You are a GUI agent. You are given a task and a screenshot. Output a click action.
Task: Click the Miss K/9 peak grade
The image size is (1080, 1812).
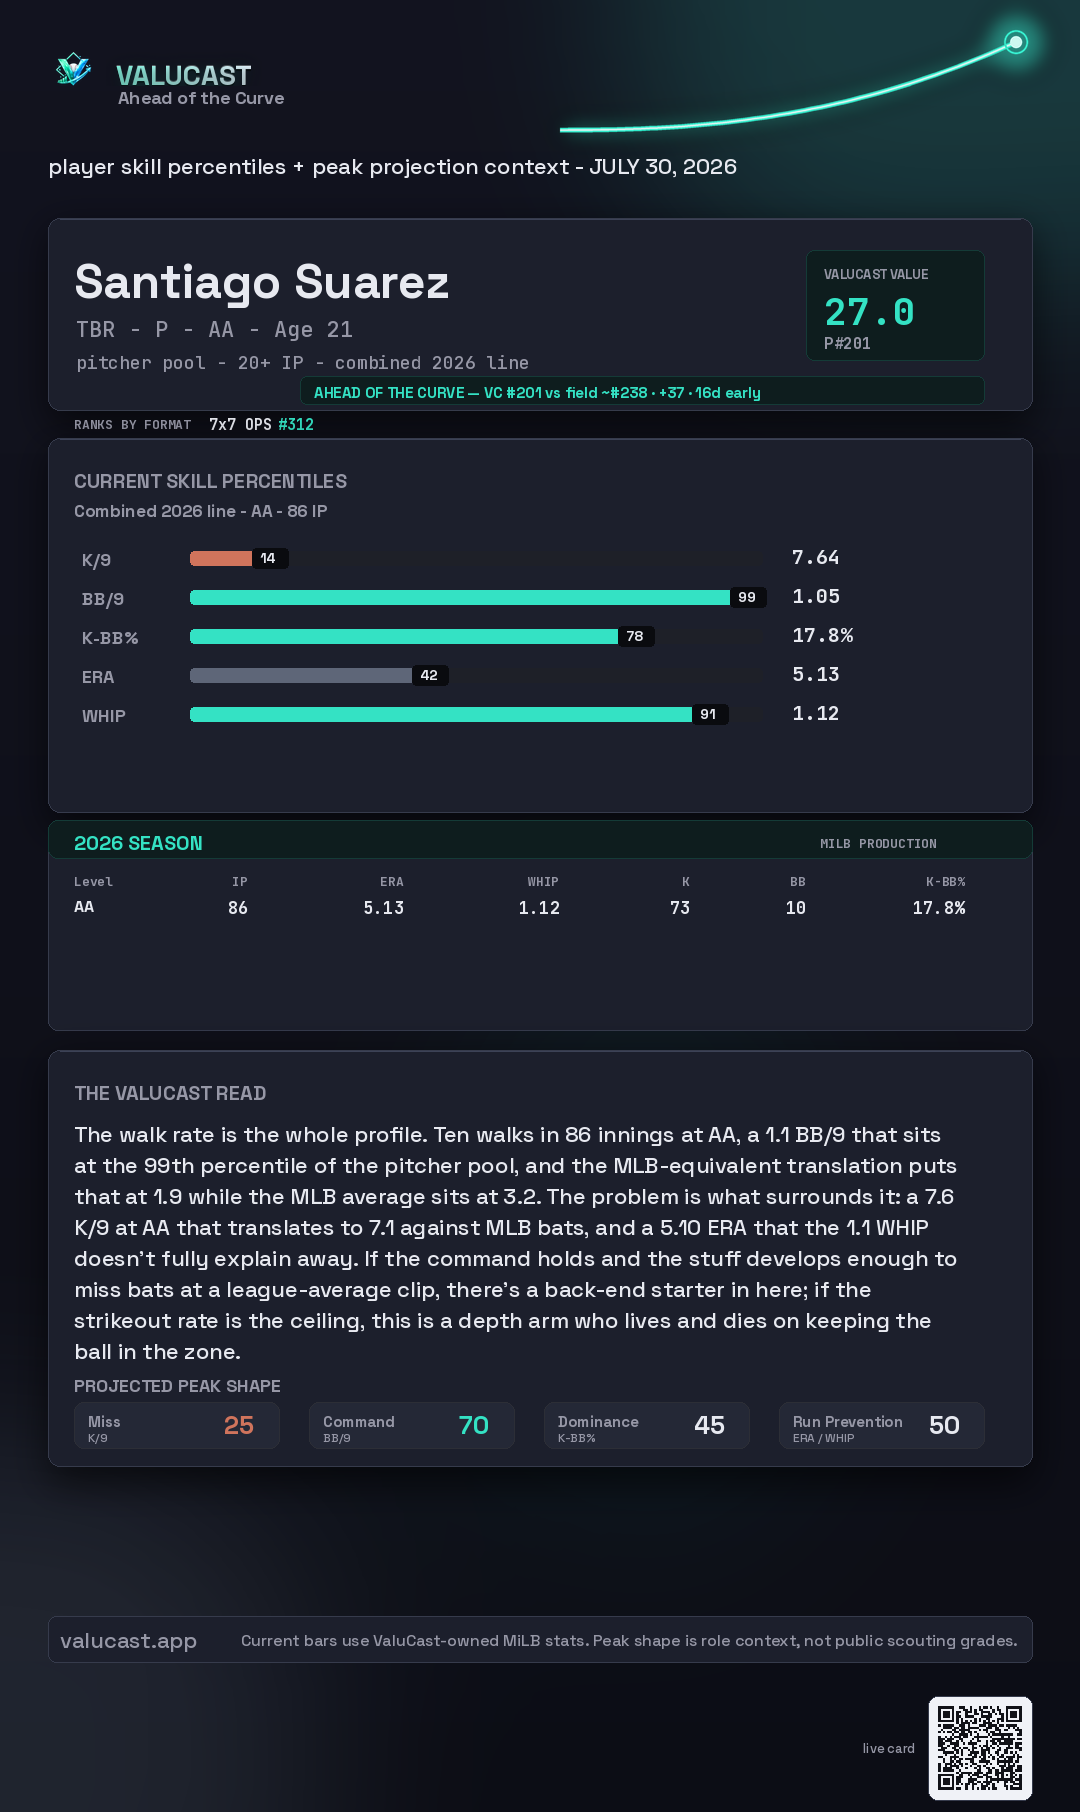pyautogui.click(x=177, y=1425)
